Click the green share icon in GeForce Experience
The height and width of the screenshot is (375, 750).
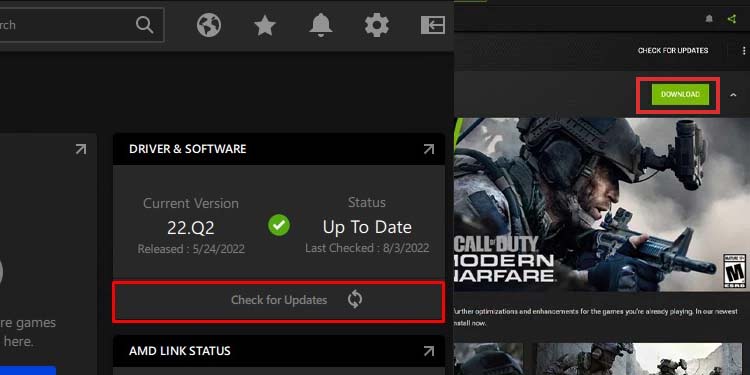tap(731, 19)
